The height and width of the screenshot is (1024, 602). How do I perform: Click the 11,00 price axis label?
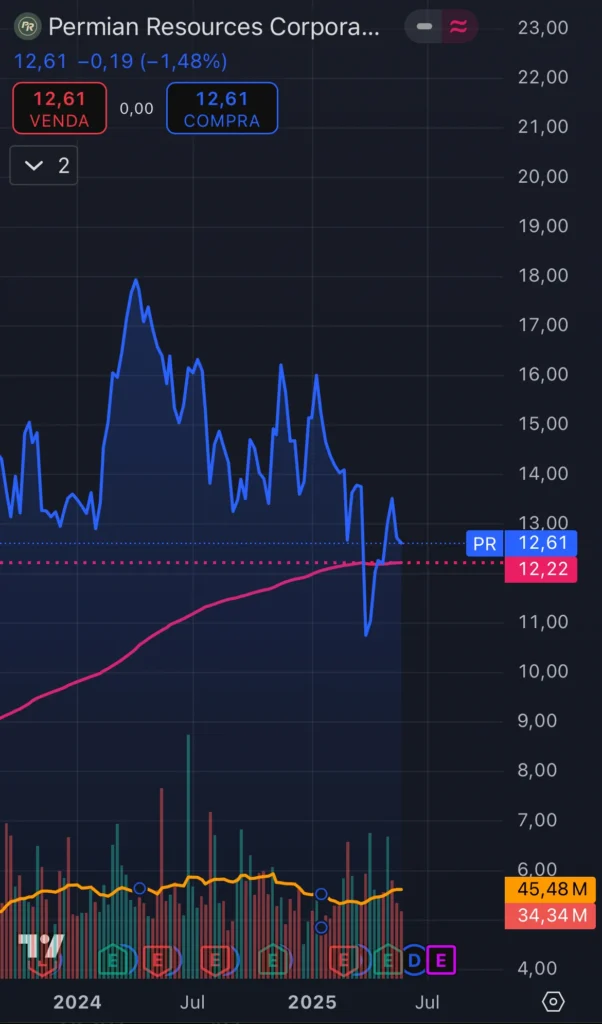pyautogui.click(x=543, y=622)
